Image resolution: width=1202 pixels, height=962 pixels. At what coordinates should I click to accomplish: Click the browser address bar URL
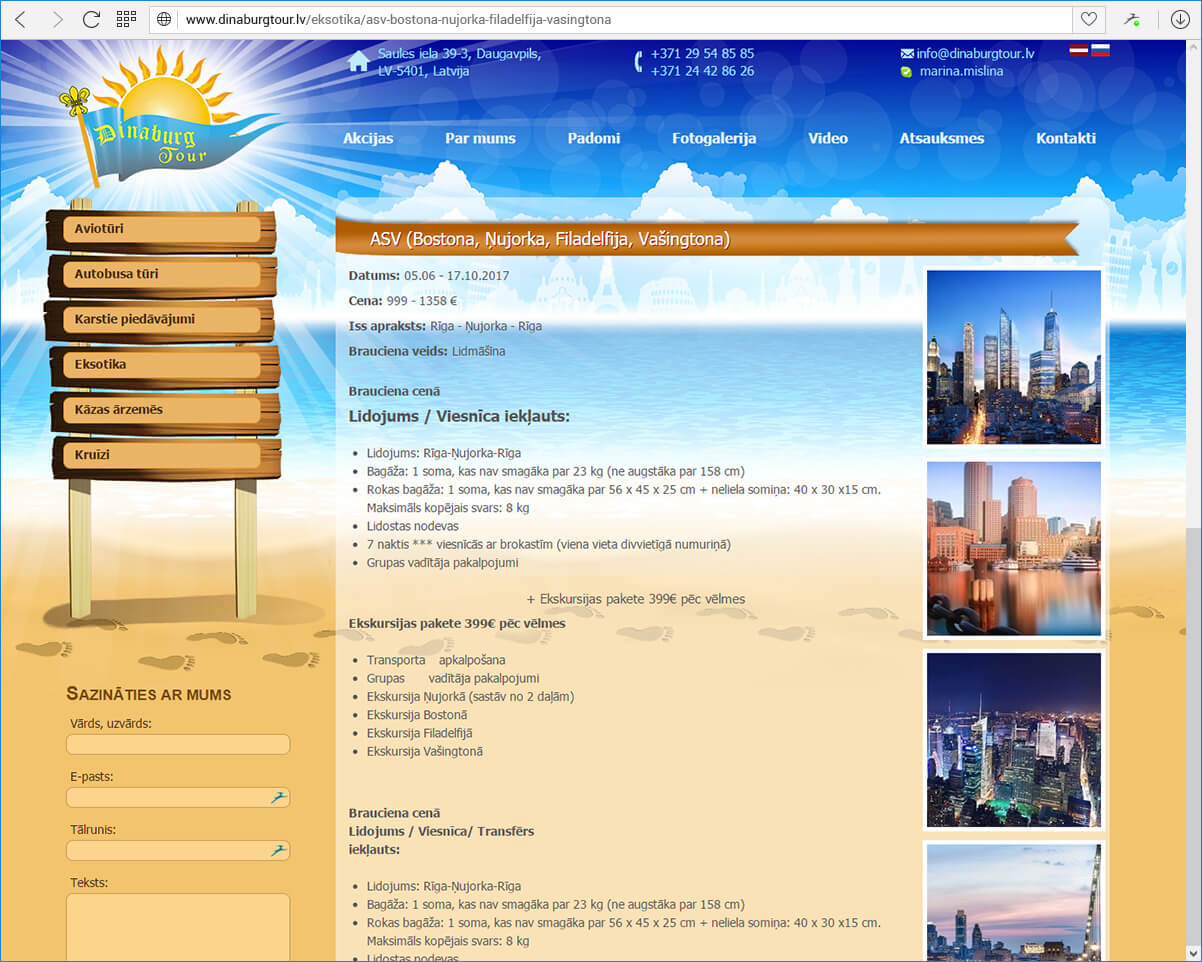pyautogui.click(x=398, y=19)
